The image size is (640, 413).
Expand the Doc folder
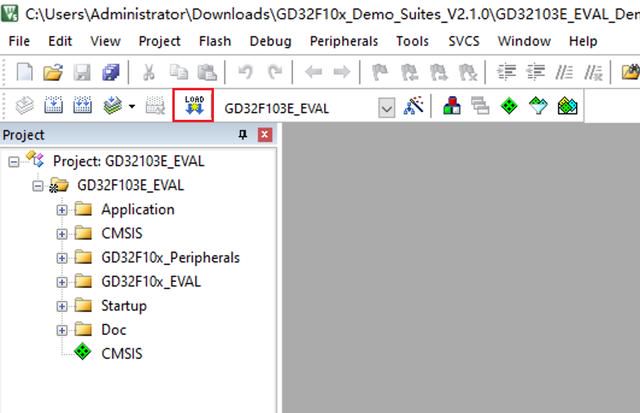[62, 330]
